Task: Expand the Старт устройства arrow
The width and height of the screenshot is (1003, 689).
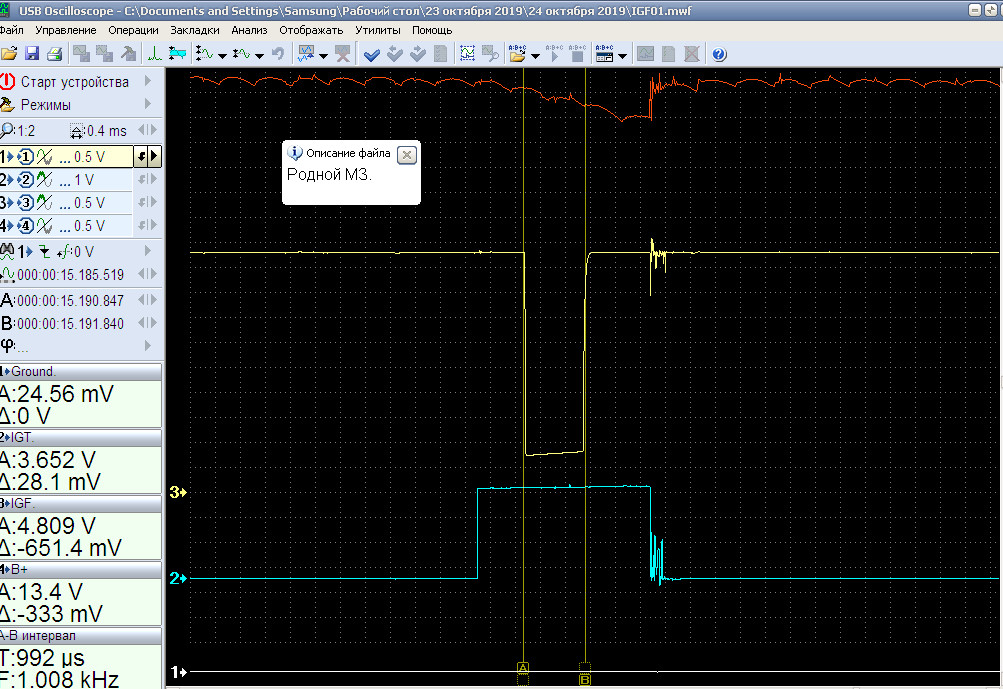Action: click(149, 81)
